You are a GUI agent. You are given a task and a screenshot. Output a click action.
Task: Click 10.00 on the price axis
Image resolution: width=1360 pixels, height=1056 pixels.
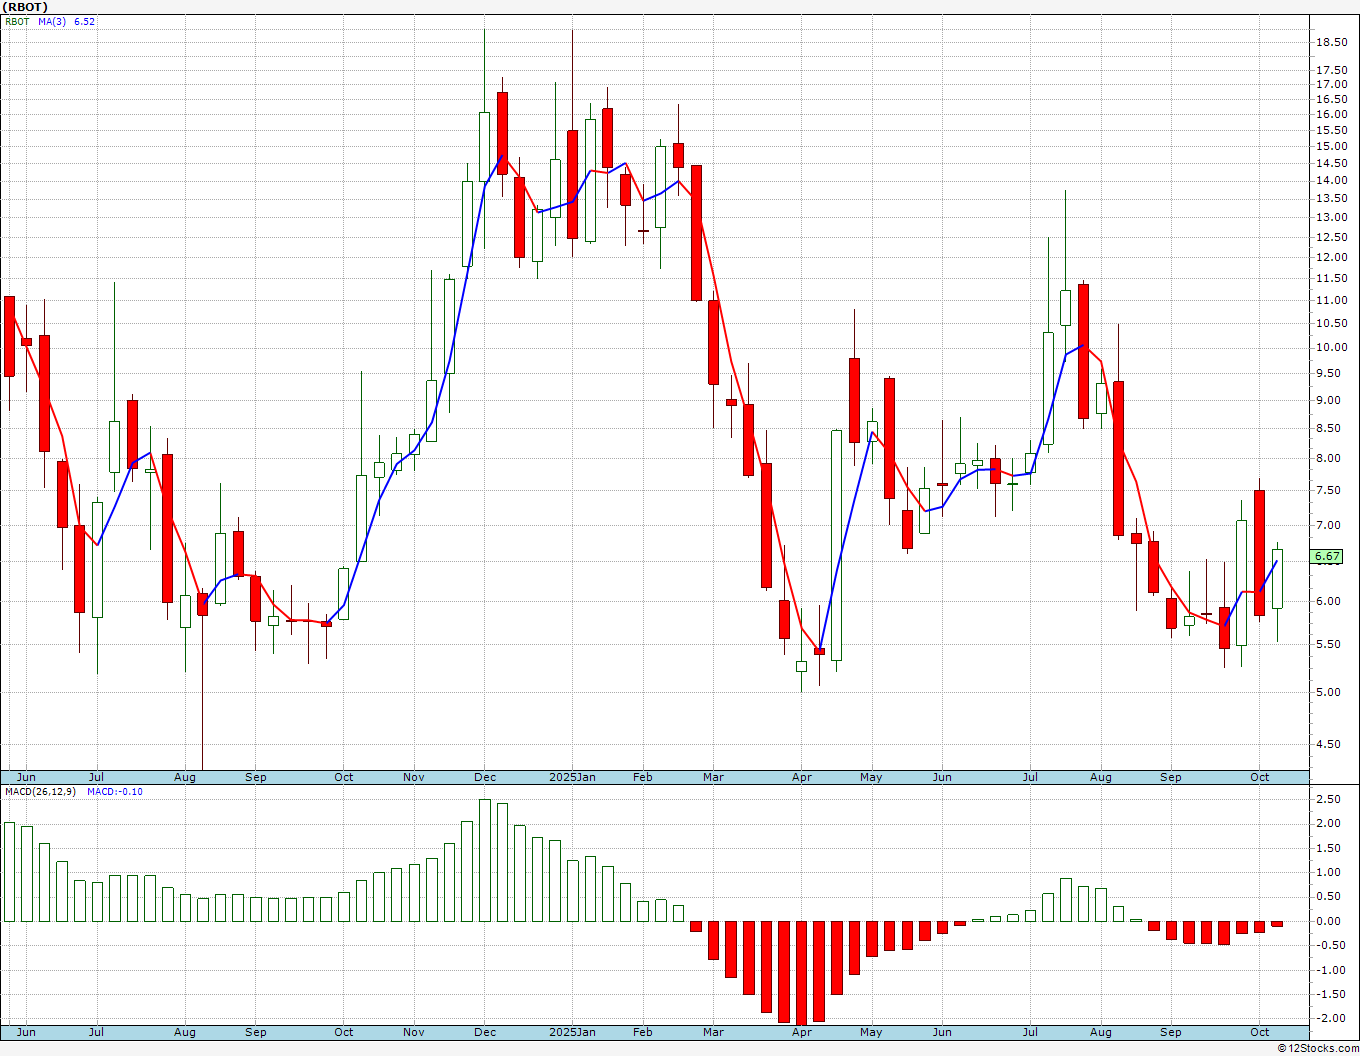pyautogui.click(x=1330, y=347)
